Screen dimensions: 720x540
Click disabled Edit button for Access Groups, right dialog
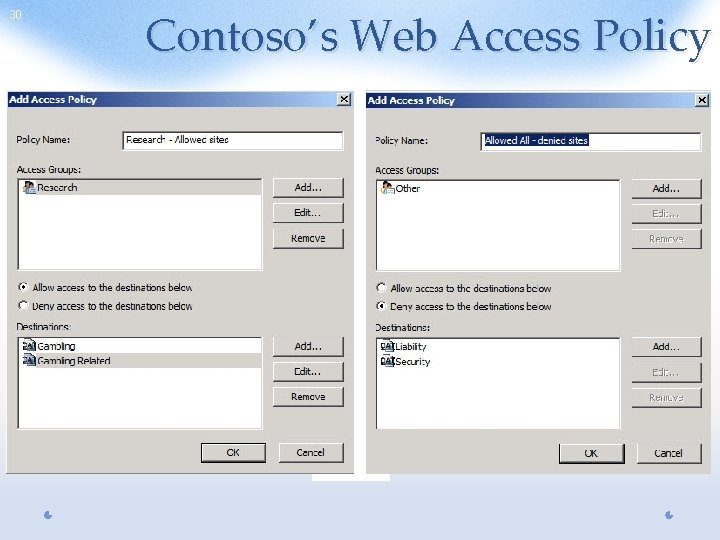666,214
